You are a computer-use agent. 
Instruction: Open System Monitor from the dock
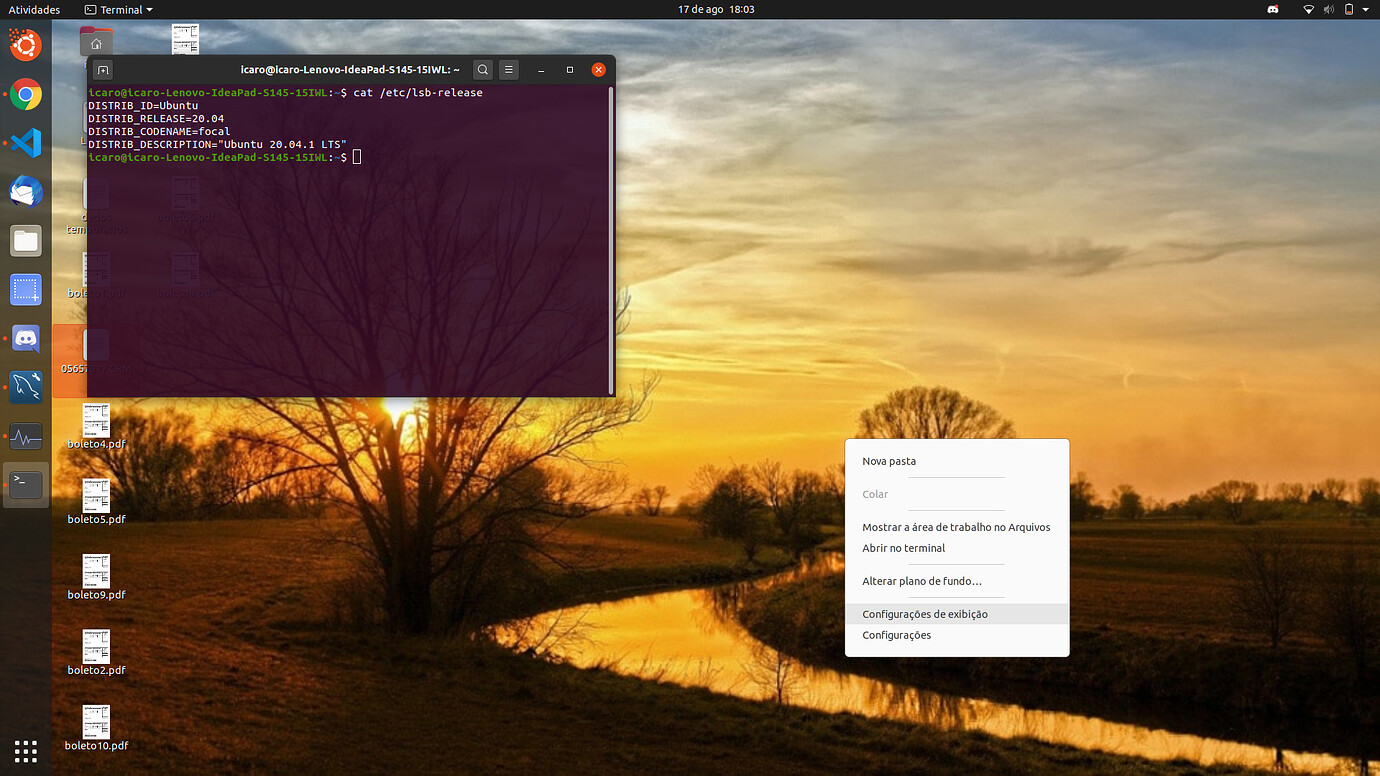point(26,437)
